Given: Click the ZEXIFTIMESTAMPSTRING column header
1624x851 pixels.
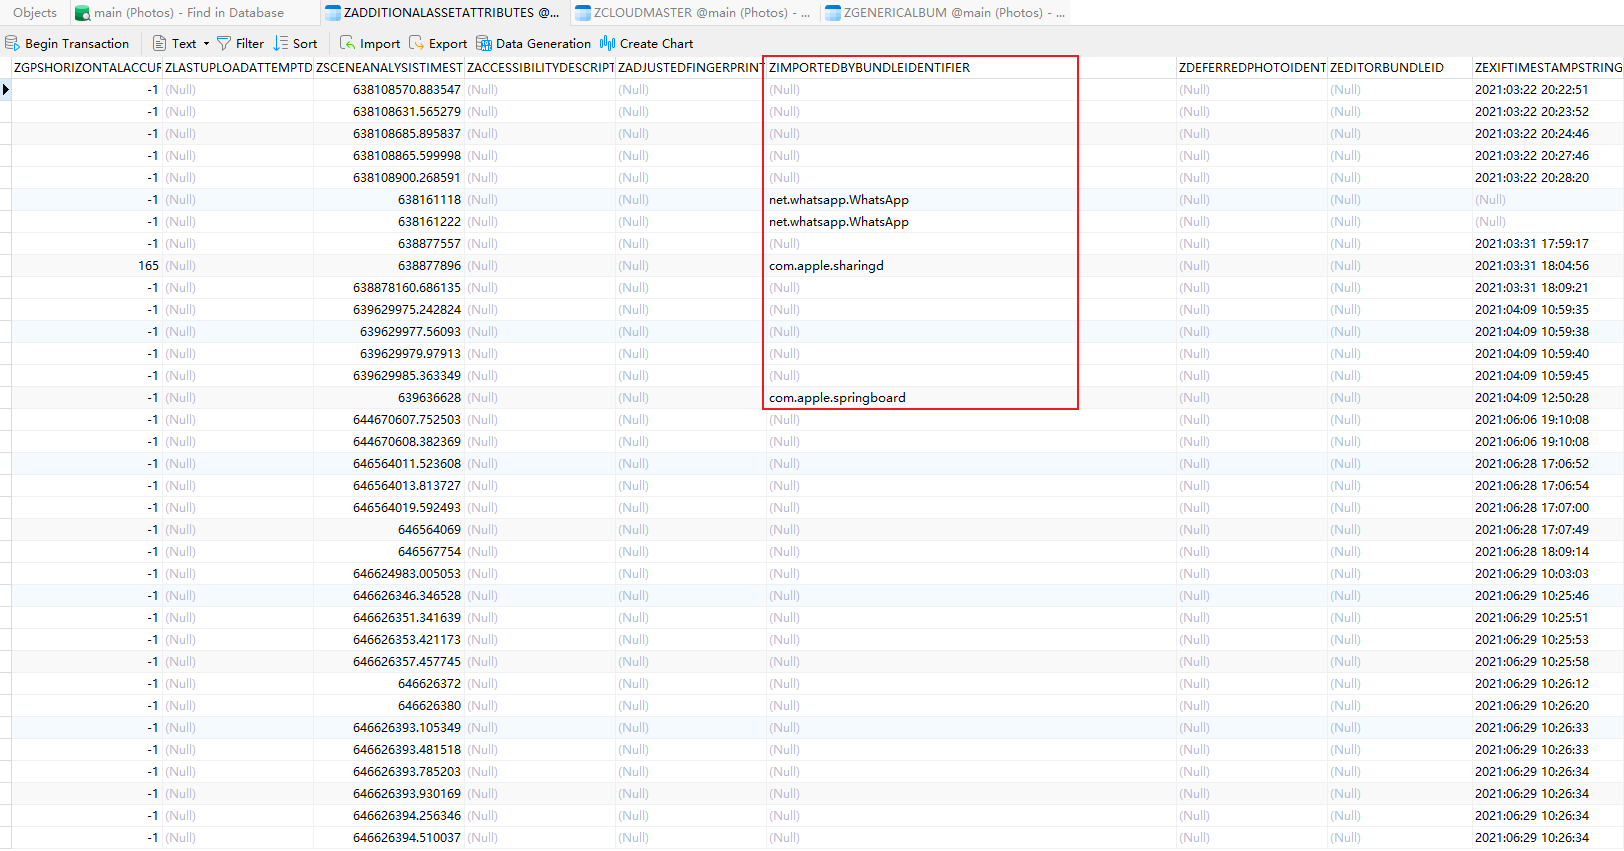Looking at the screenshot, I should pos(1547,68).
